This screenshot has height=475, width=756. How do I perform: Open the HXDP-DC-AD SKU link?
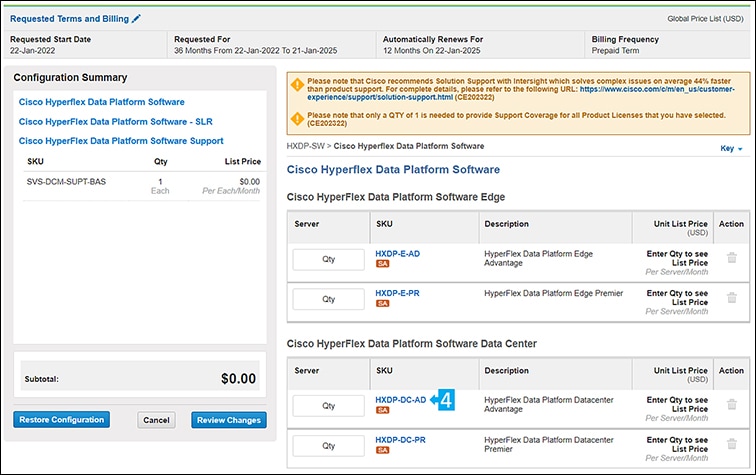pos(400,400)
